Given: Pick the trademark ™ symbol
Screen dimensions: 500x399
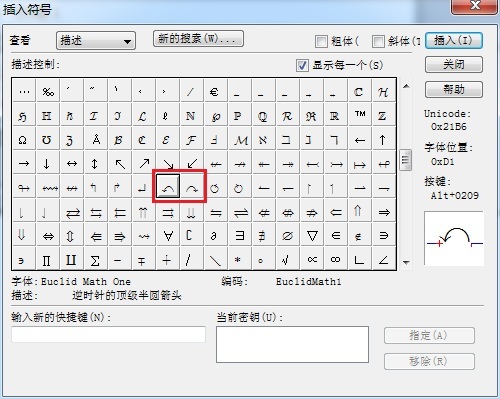Looking at the screenshot, I should [360, 115].
